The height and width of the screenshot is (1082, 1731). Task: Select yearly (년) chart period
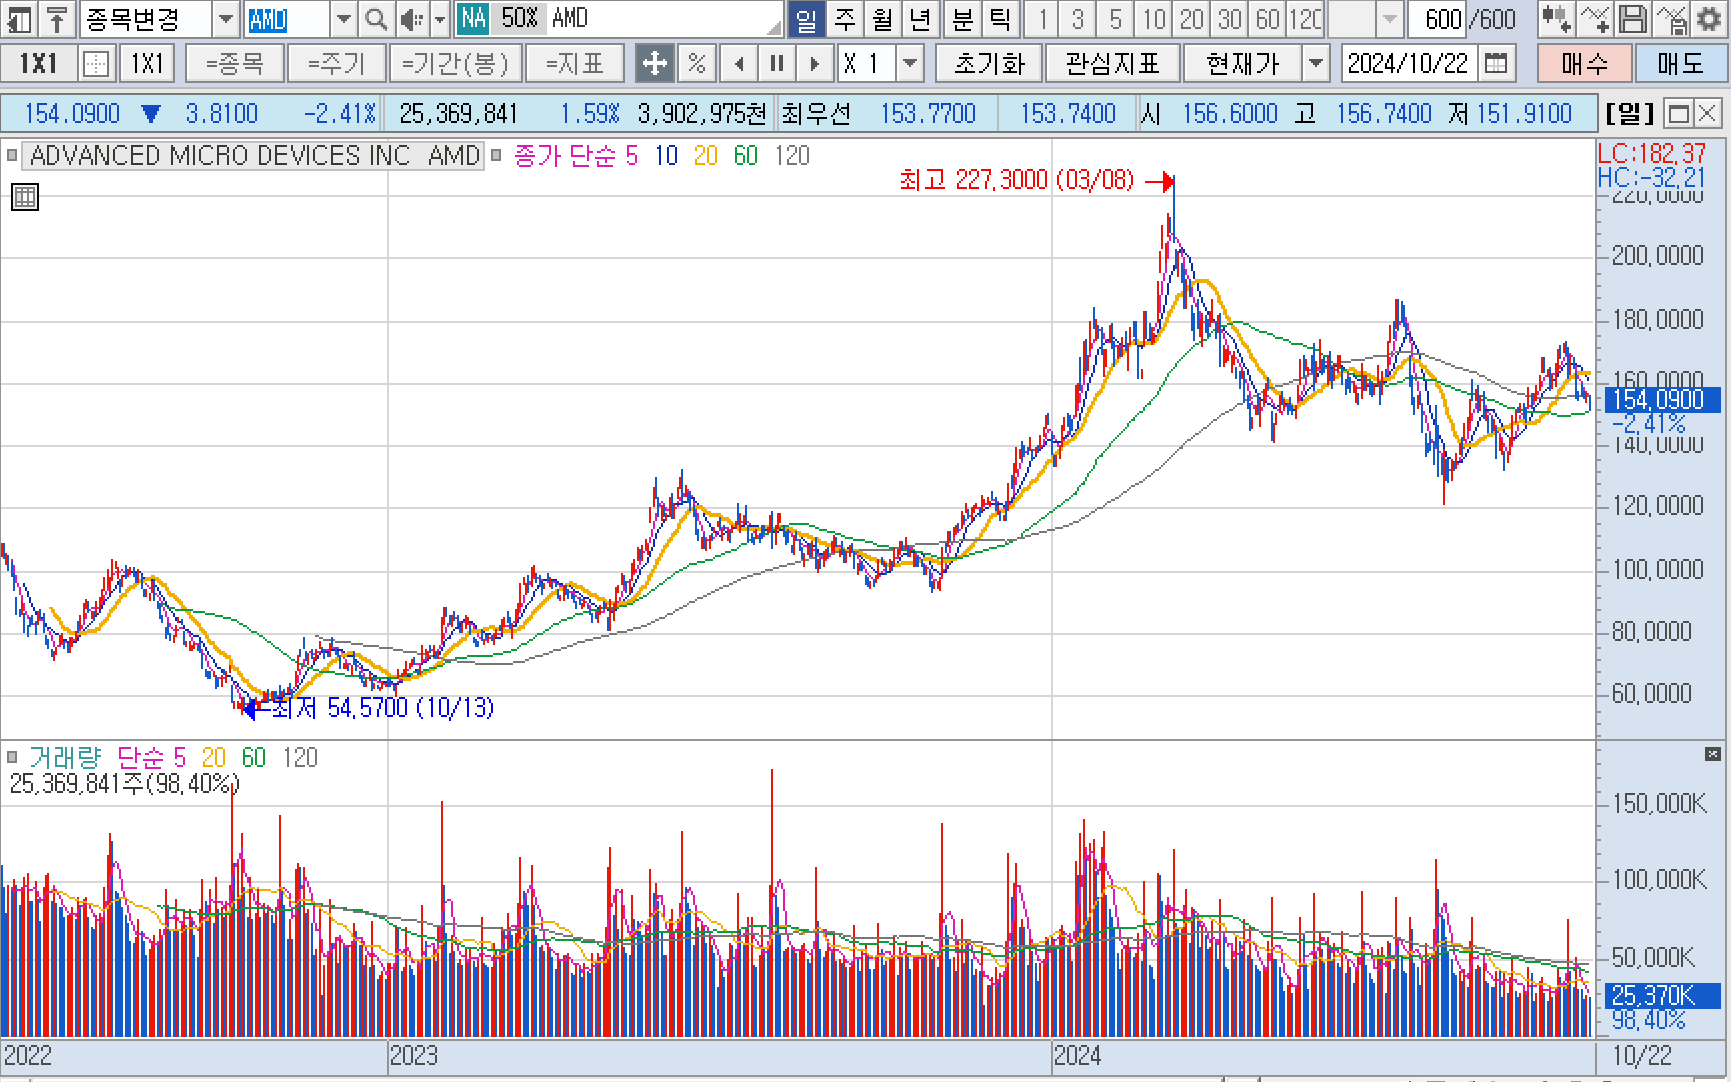pos(921,19)
